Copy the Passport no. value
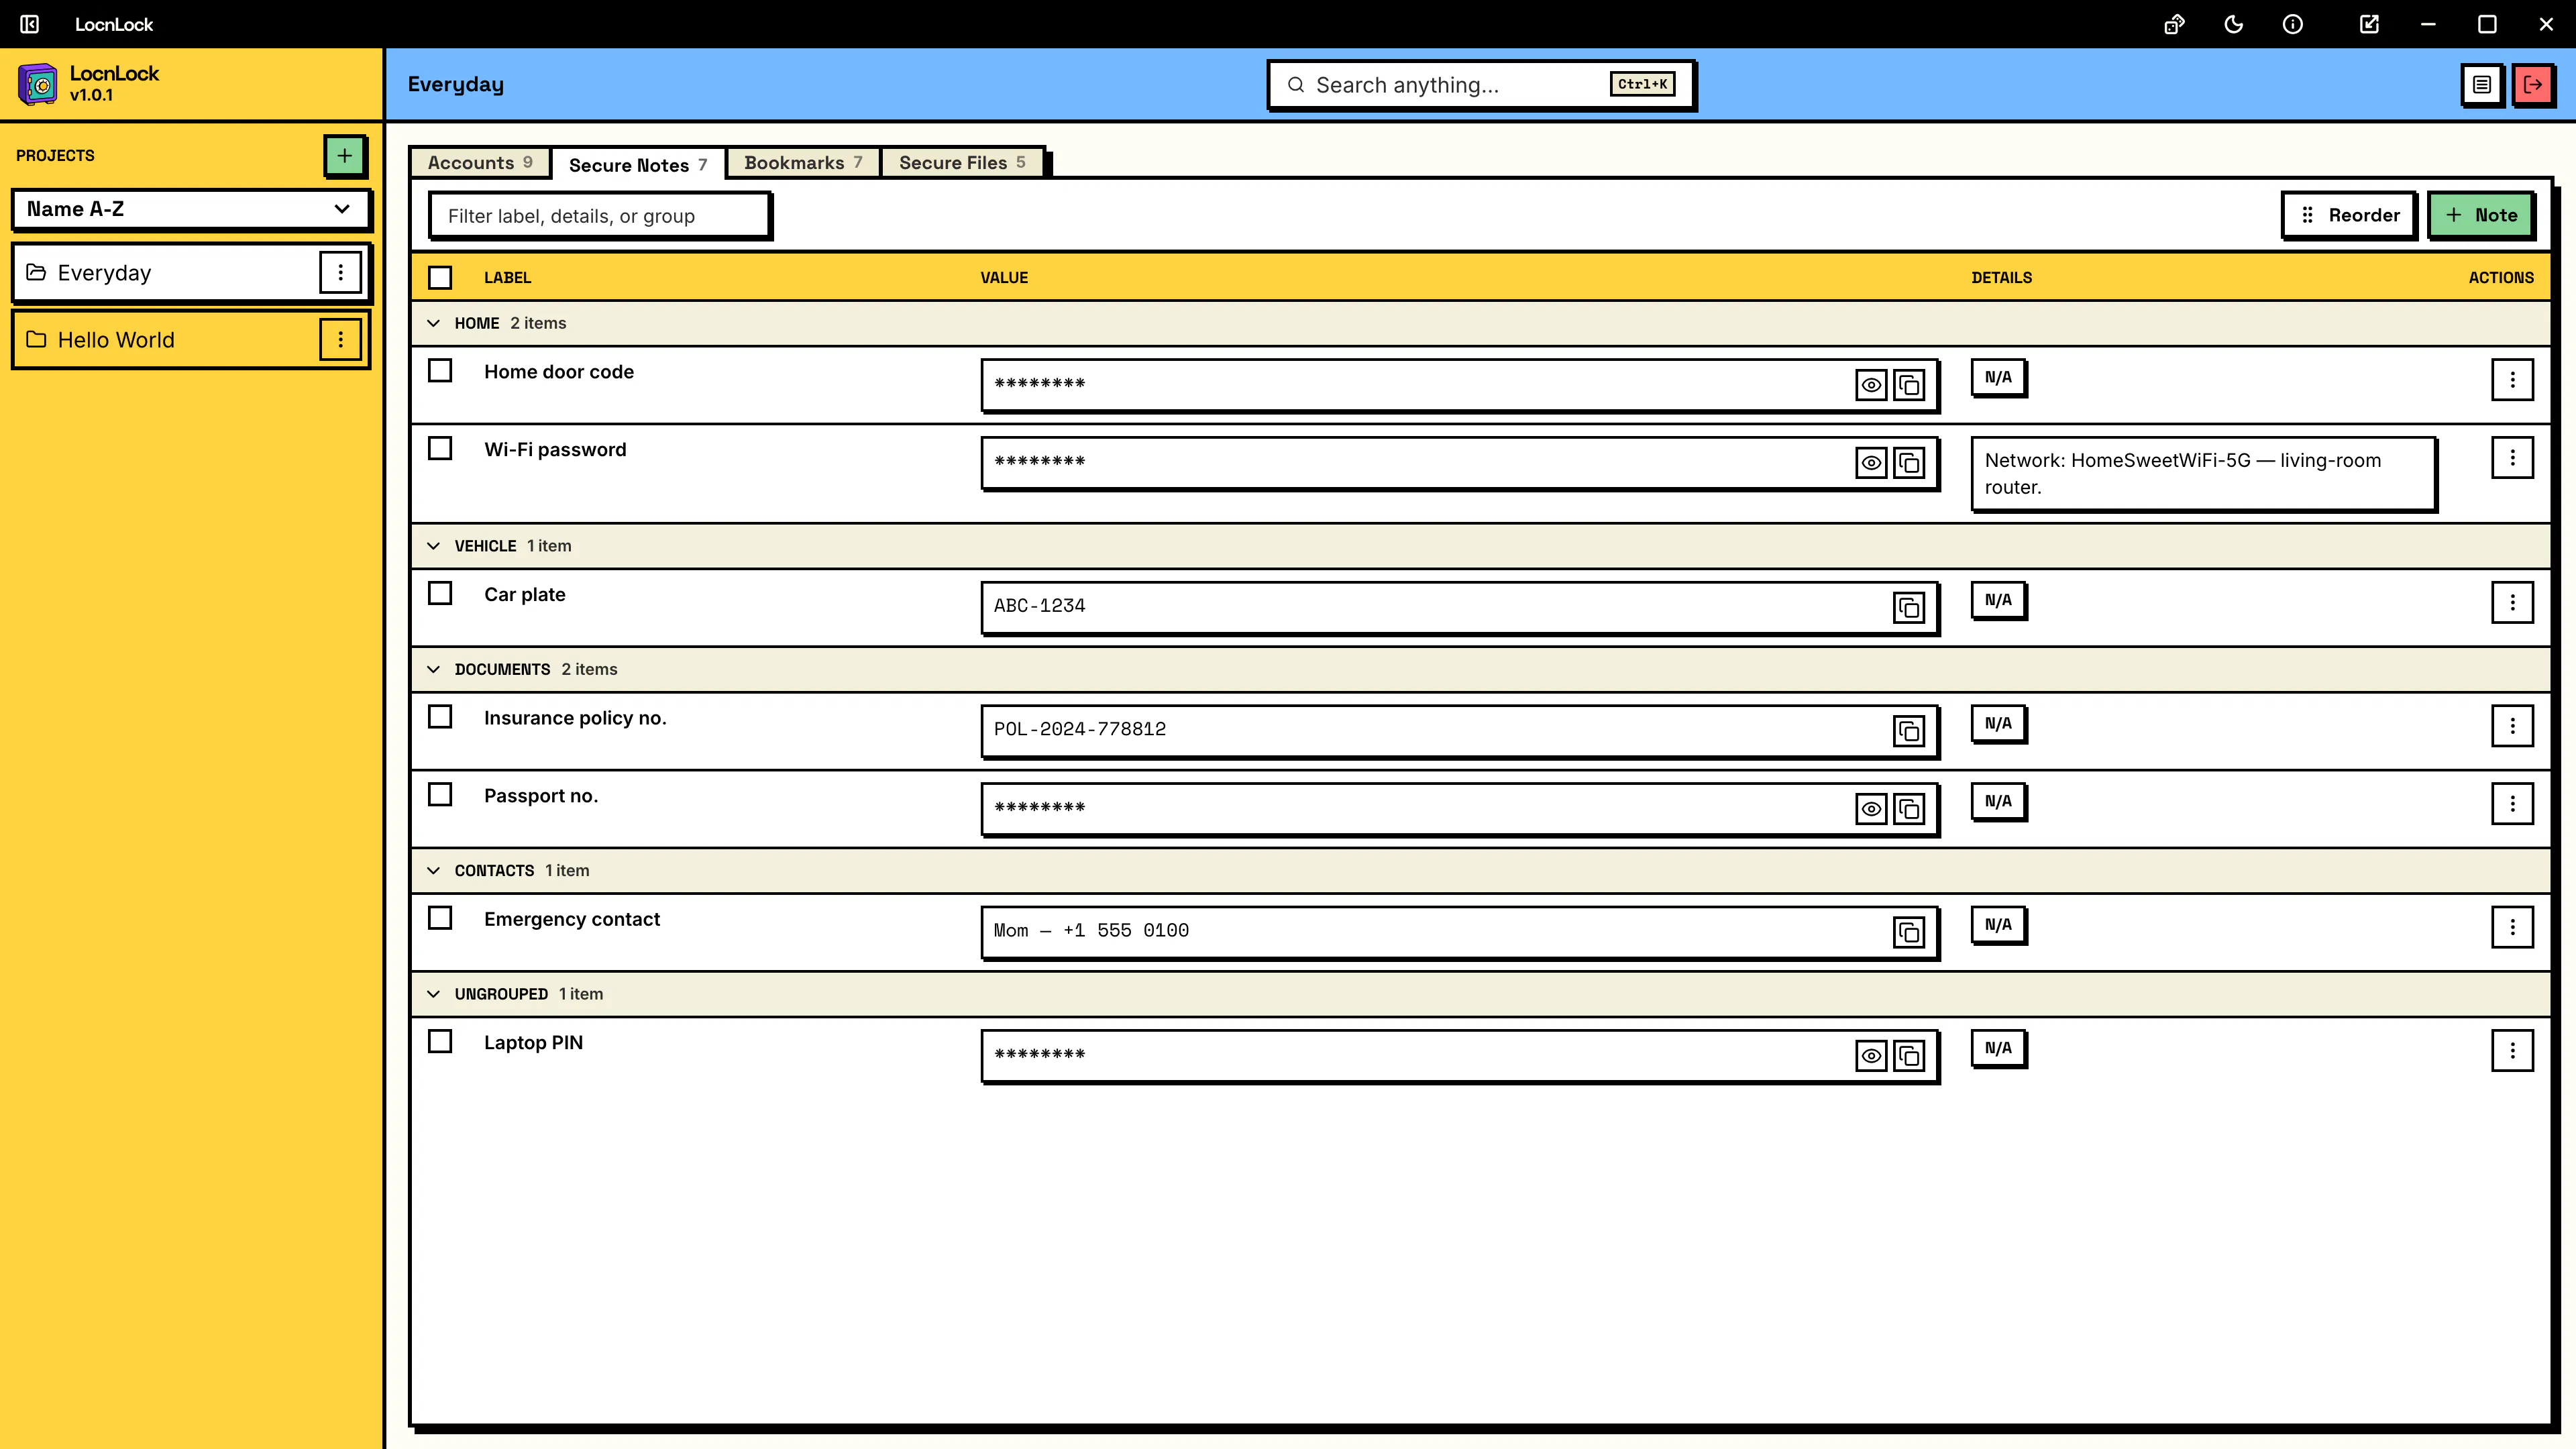Viewport: 2576px width, 1449px height. click(1909, 809)
